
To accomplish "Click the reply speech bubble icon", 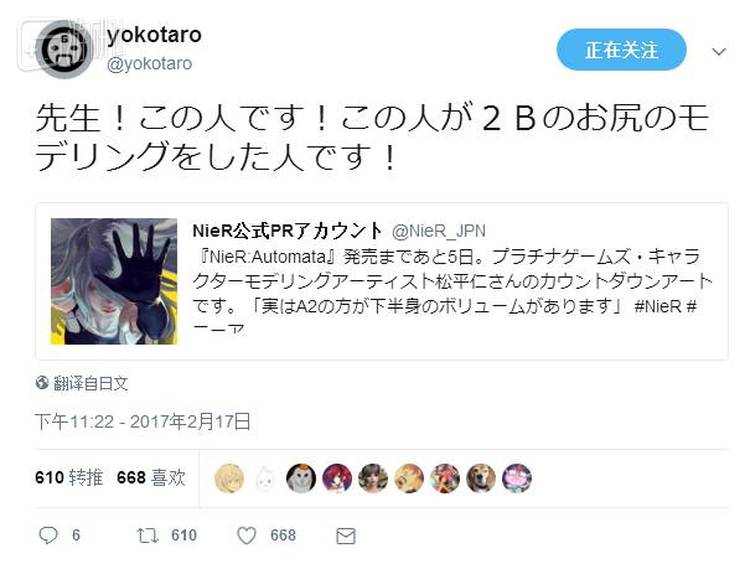I will [x=47, y=536].
